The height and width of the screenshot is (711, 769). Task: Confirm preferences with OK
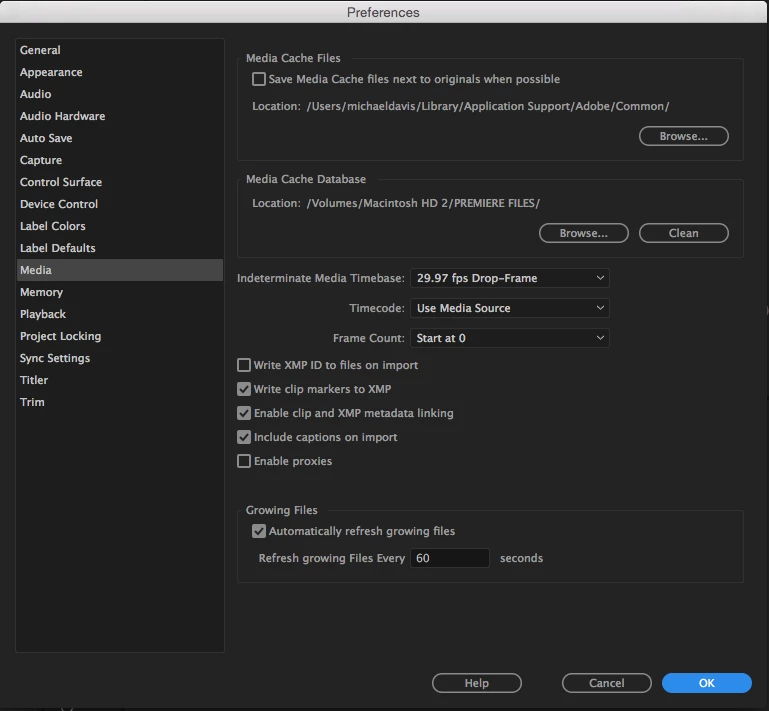click(x=707, y=683)
